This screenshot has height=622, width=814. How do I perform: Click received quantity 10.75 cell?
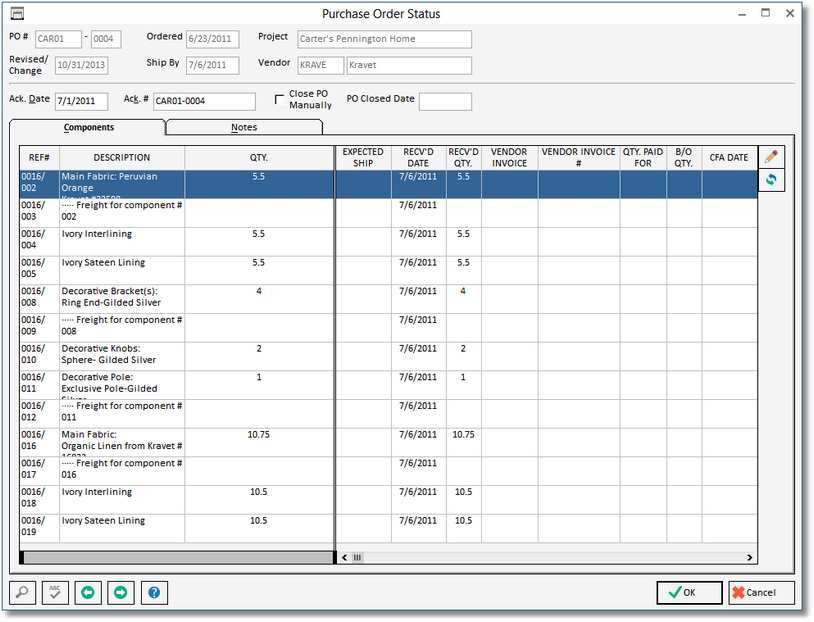pyautogui.click(x=464, y=442)
